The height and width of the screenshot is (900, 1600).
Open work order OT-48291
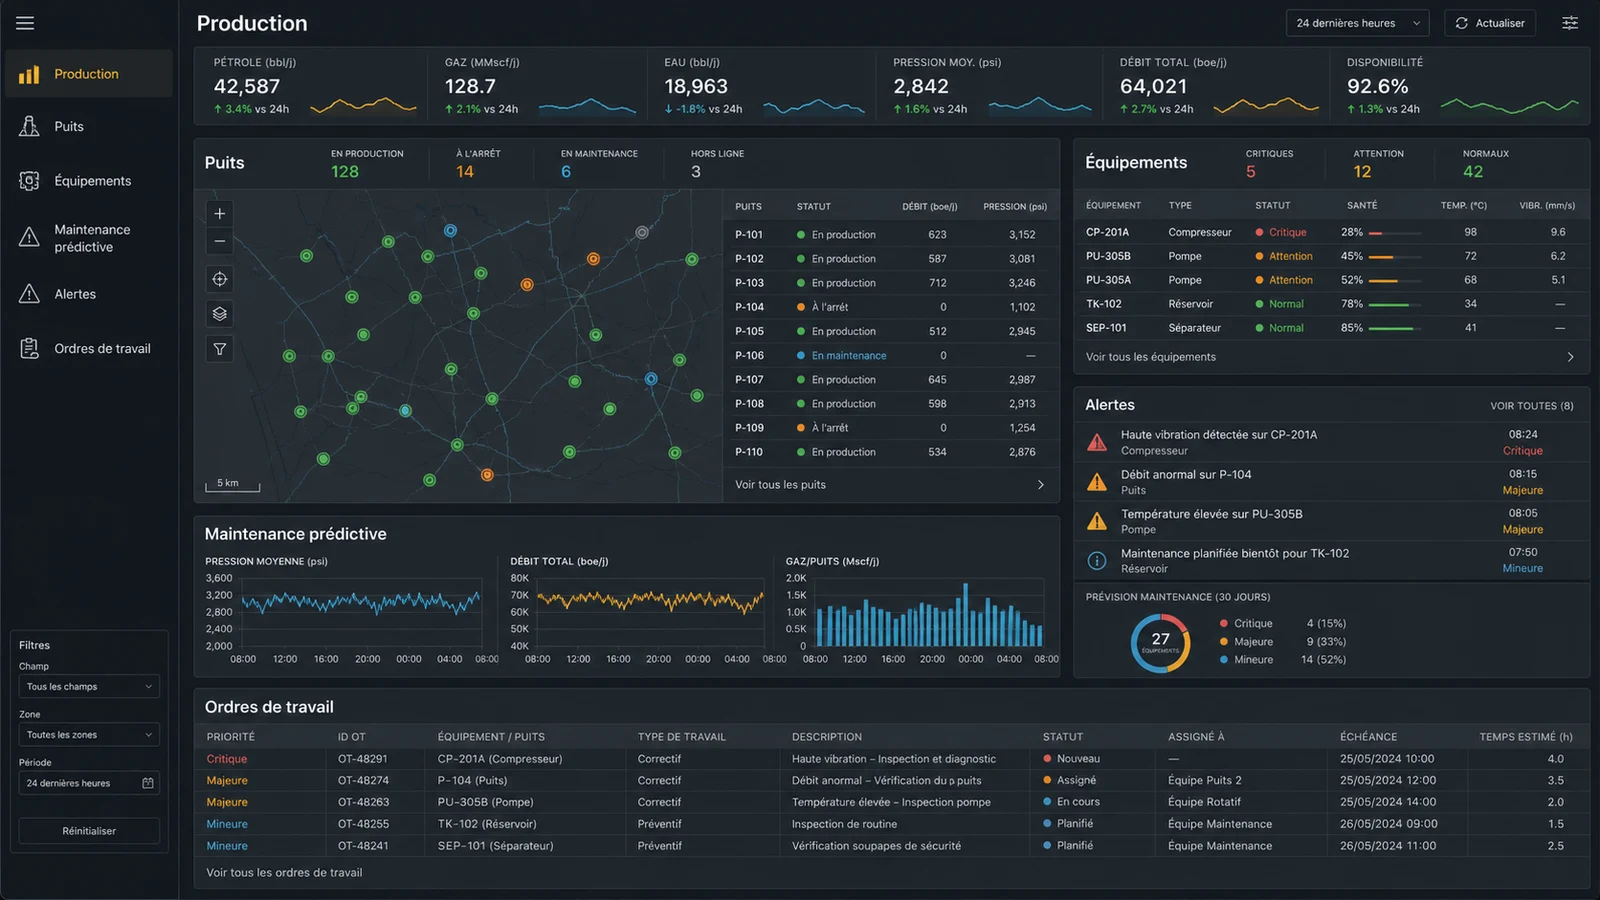[890, 759]
